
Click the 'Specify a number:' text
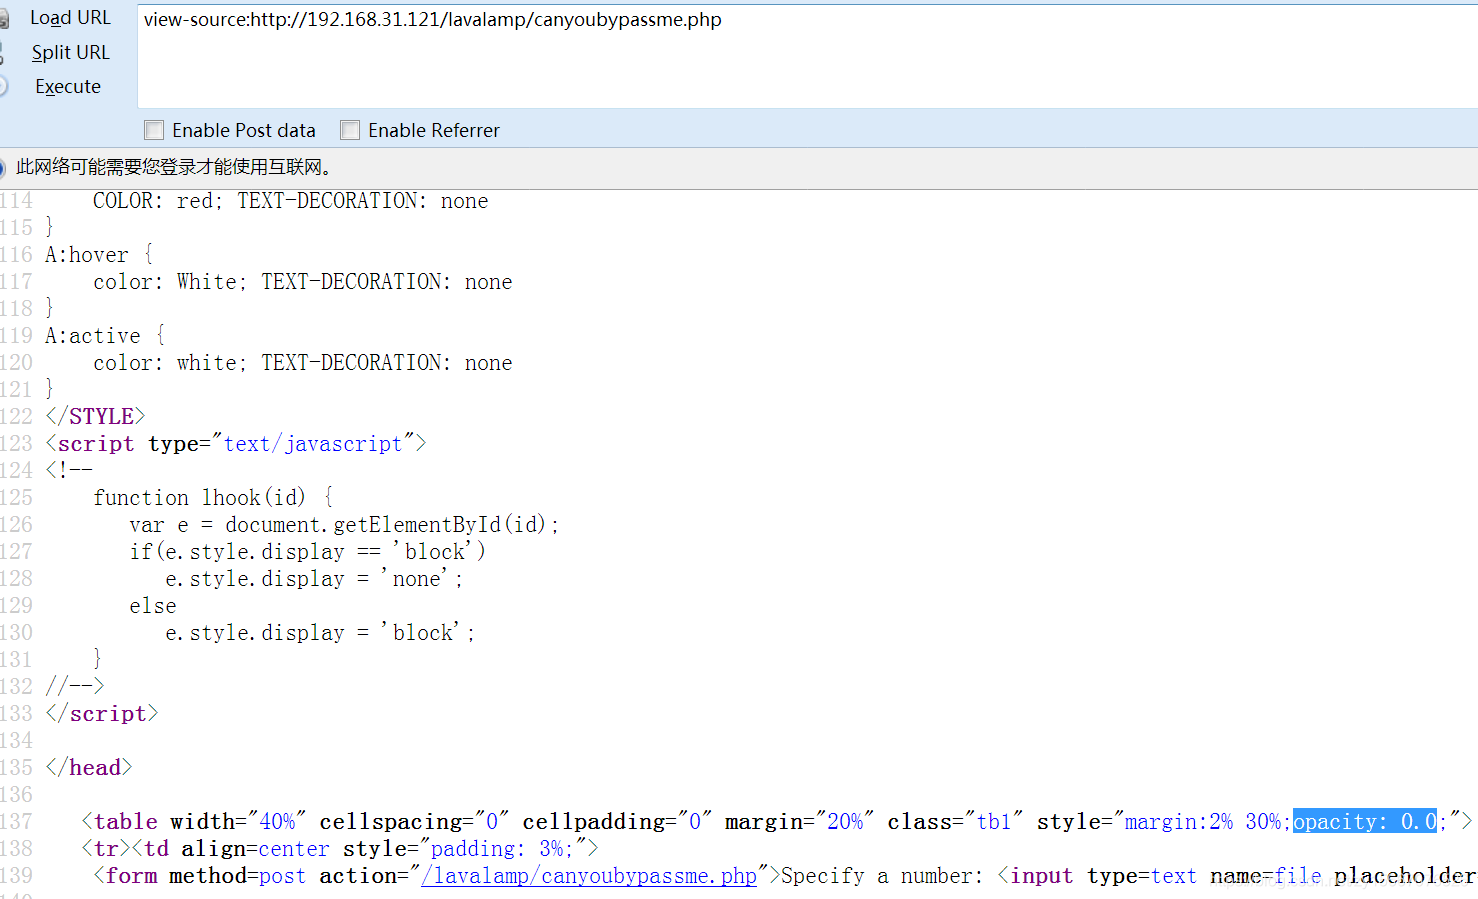pyautogui.click(x=882, y=876)
